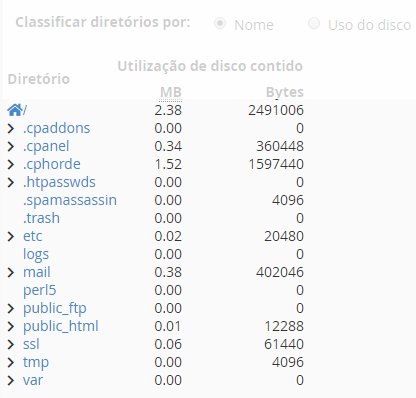Click the Bytes column header

point(285,92)
